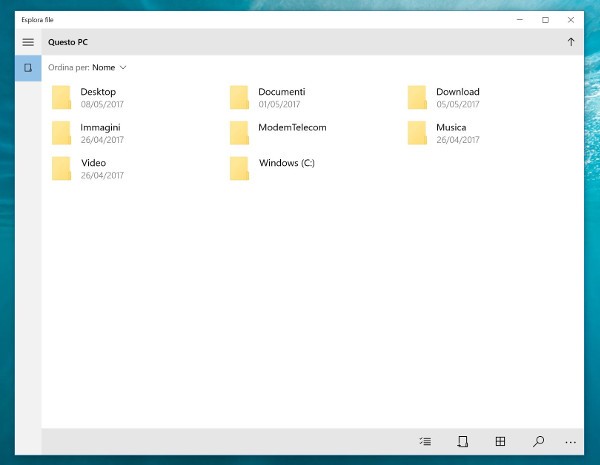The image size is (600, 465).
Task: Click the tablet view icon in bottom bar
Action: pos(462,441)
